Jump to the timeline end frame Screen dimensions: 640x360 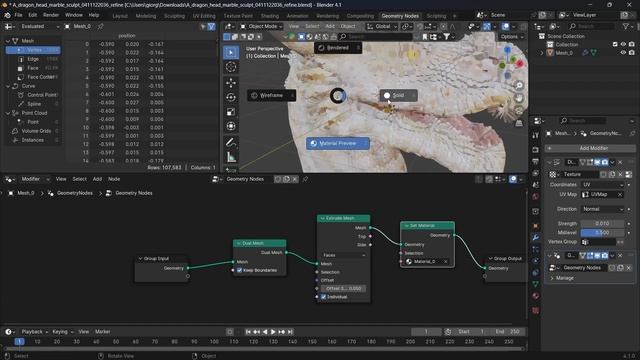290,332
